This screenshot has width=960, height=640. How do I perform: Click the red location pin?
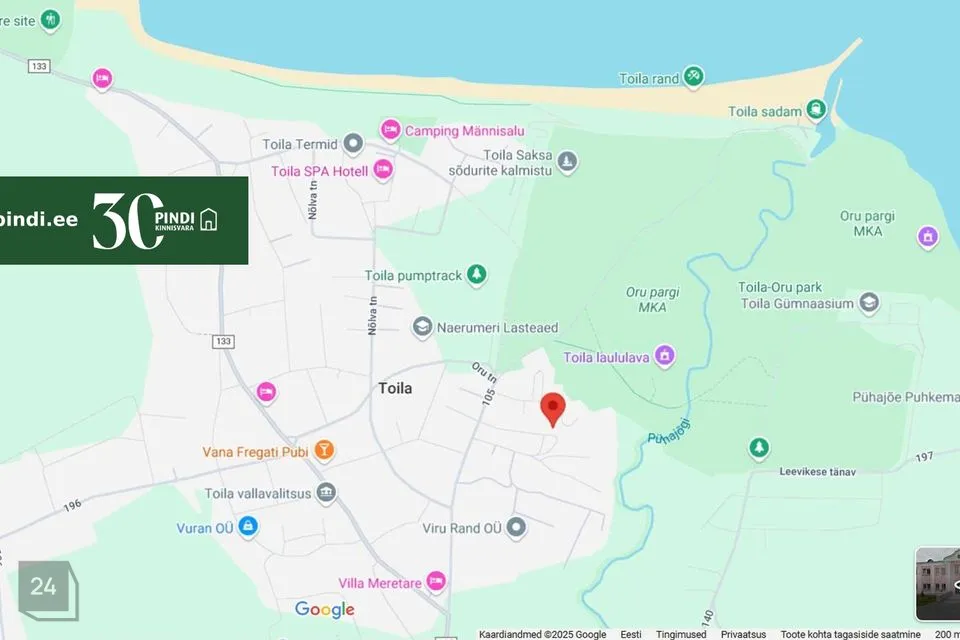point(553,409)
